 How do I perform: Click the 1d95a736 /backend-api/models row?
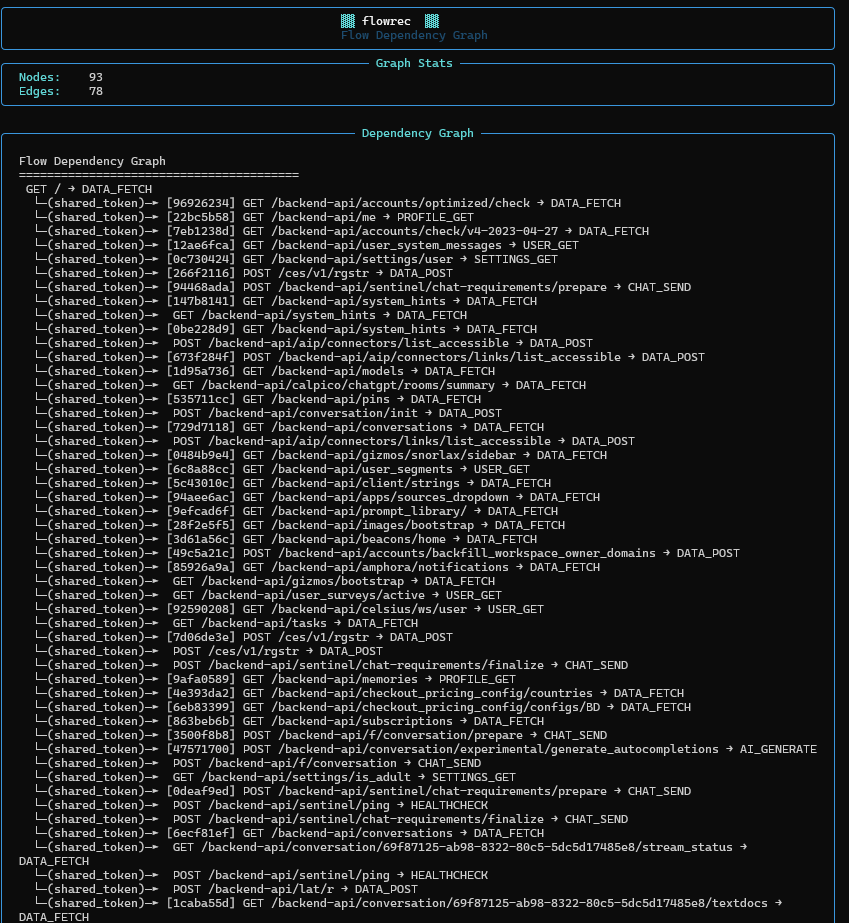[x=266, y=371]
